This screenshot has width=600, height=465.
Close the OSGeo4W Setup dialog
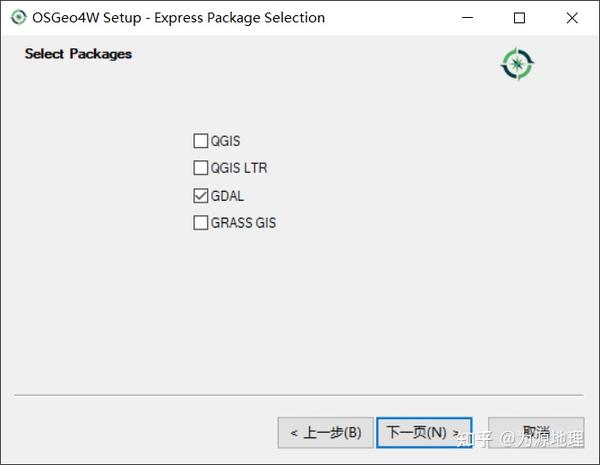(x=571, y=17)
